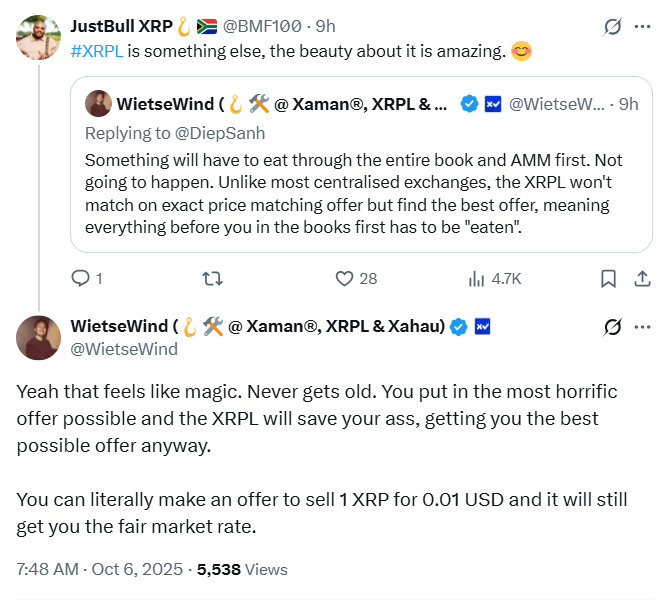Screen dimensions: 670x600
Task: Open the 7:48 AM Oct 6, 2025 timestamp
Action: click(x=100, y=569)
